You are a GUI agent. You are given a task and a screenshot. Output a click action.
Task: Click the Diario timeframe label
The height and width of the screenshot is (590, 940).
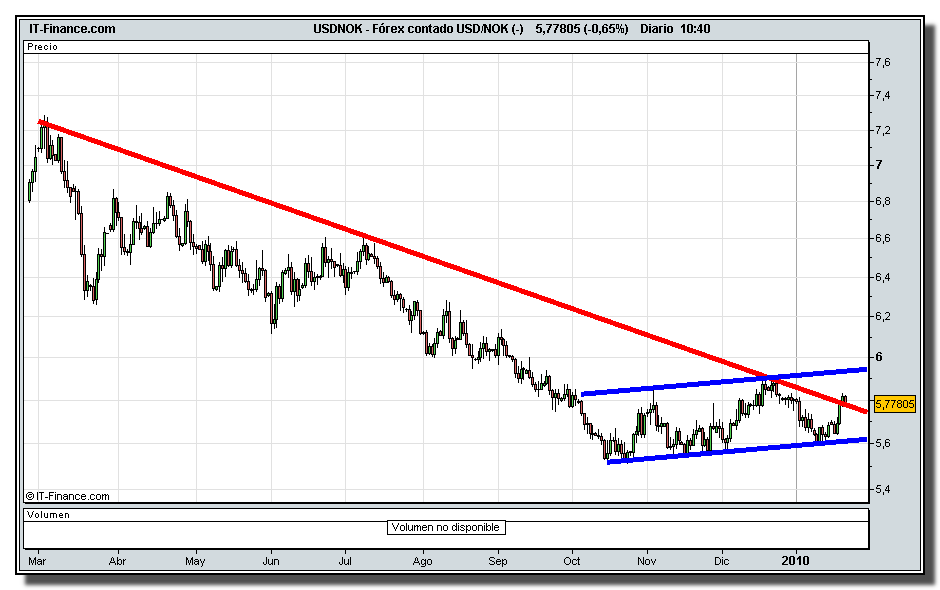point(657,29)
